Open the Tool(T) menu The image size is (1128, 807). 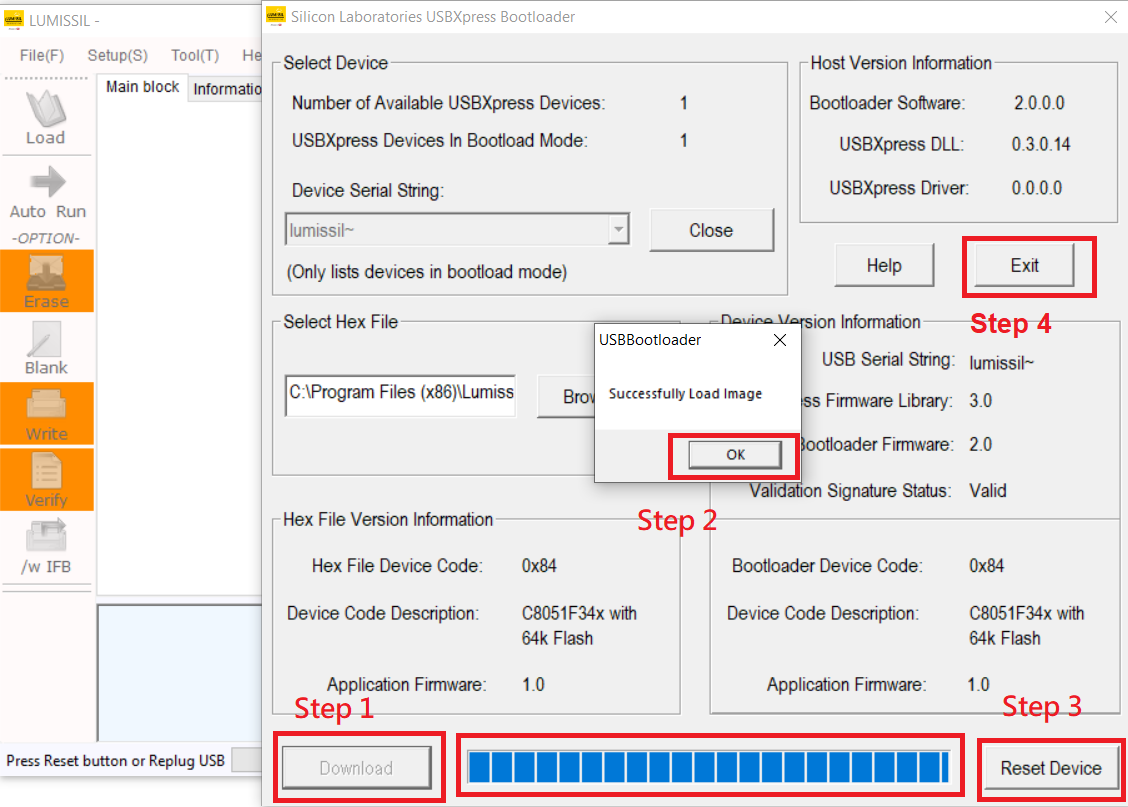pyautogui.click(x=194, y=55)
